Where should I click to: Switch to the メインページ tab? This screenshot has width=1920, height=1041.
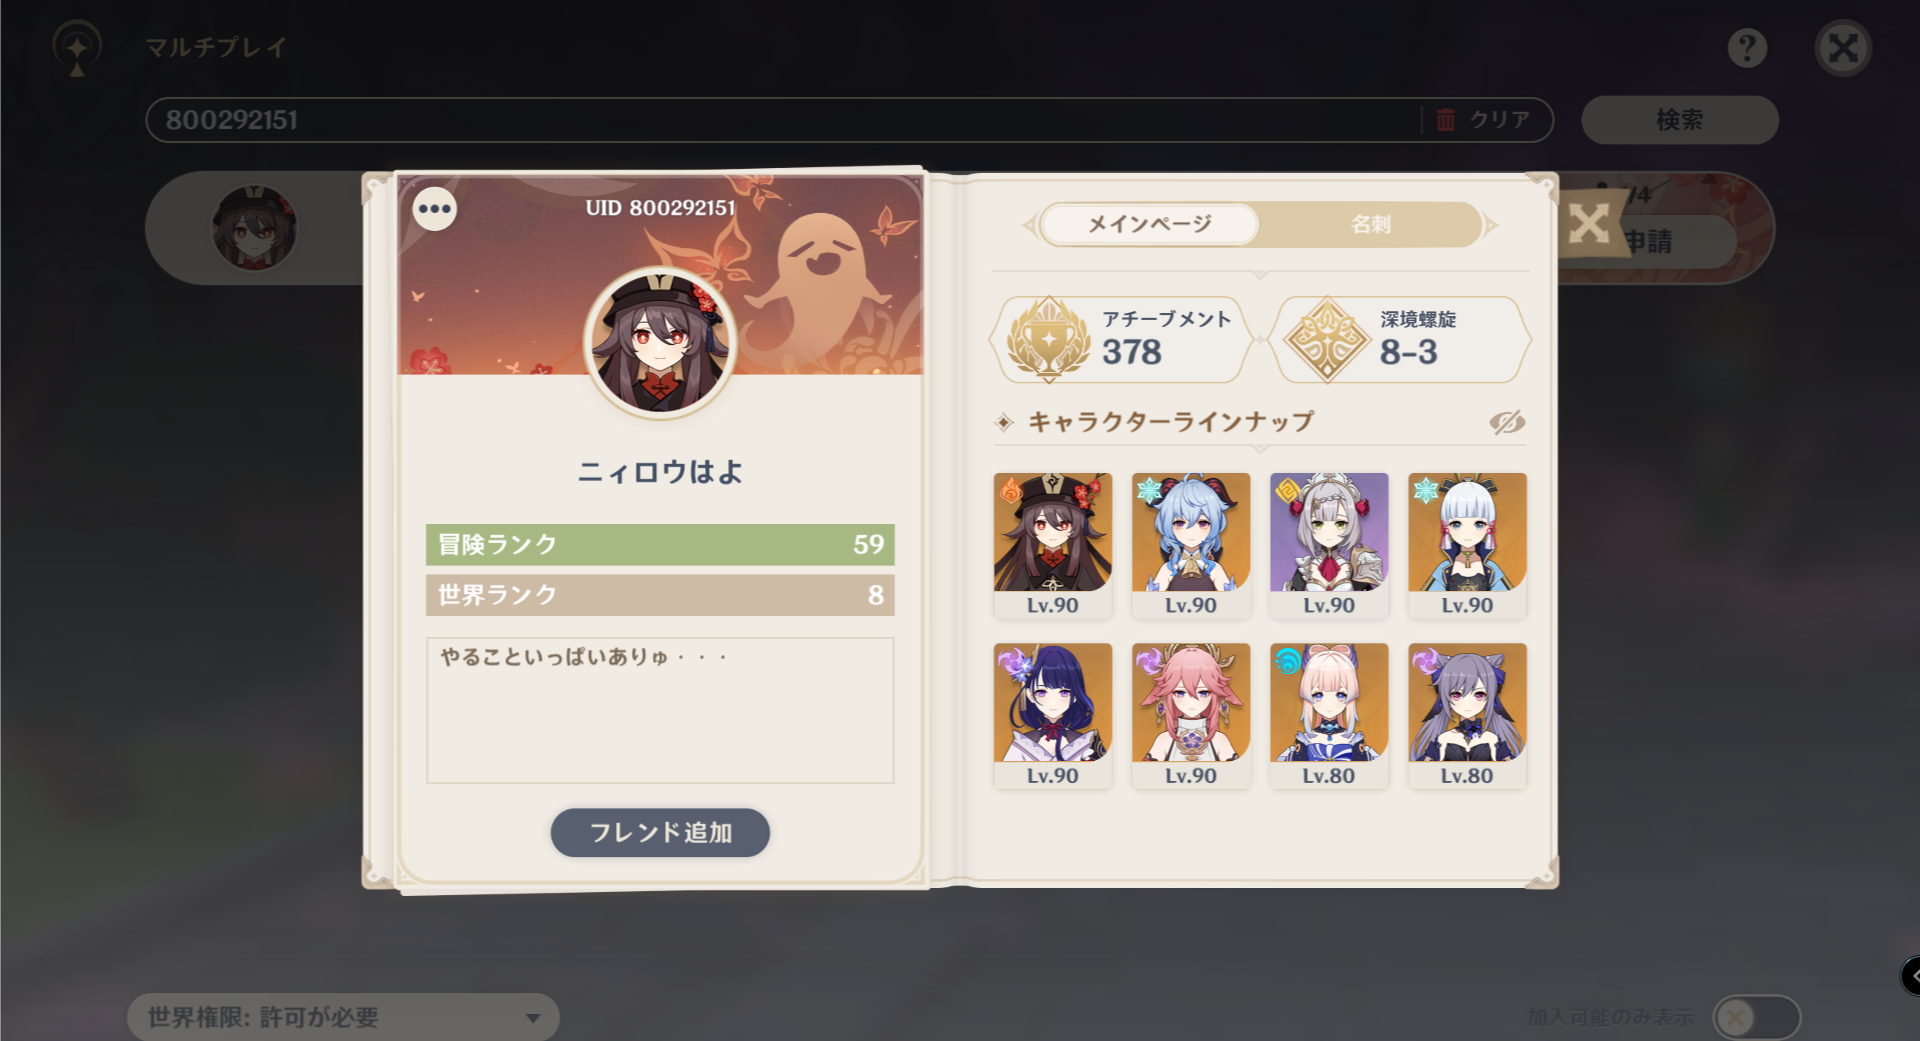[x=1149, y=225]
